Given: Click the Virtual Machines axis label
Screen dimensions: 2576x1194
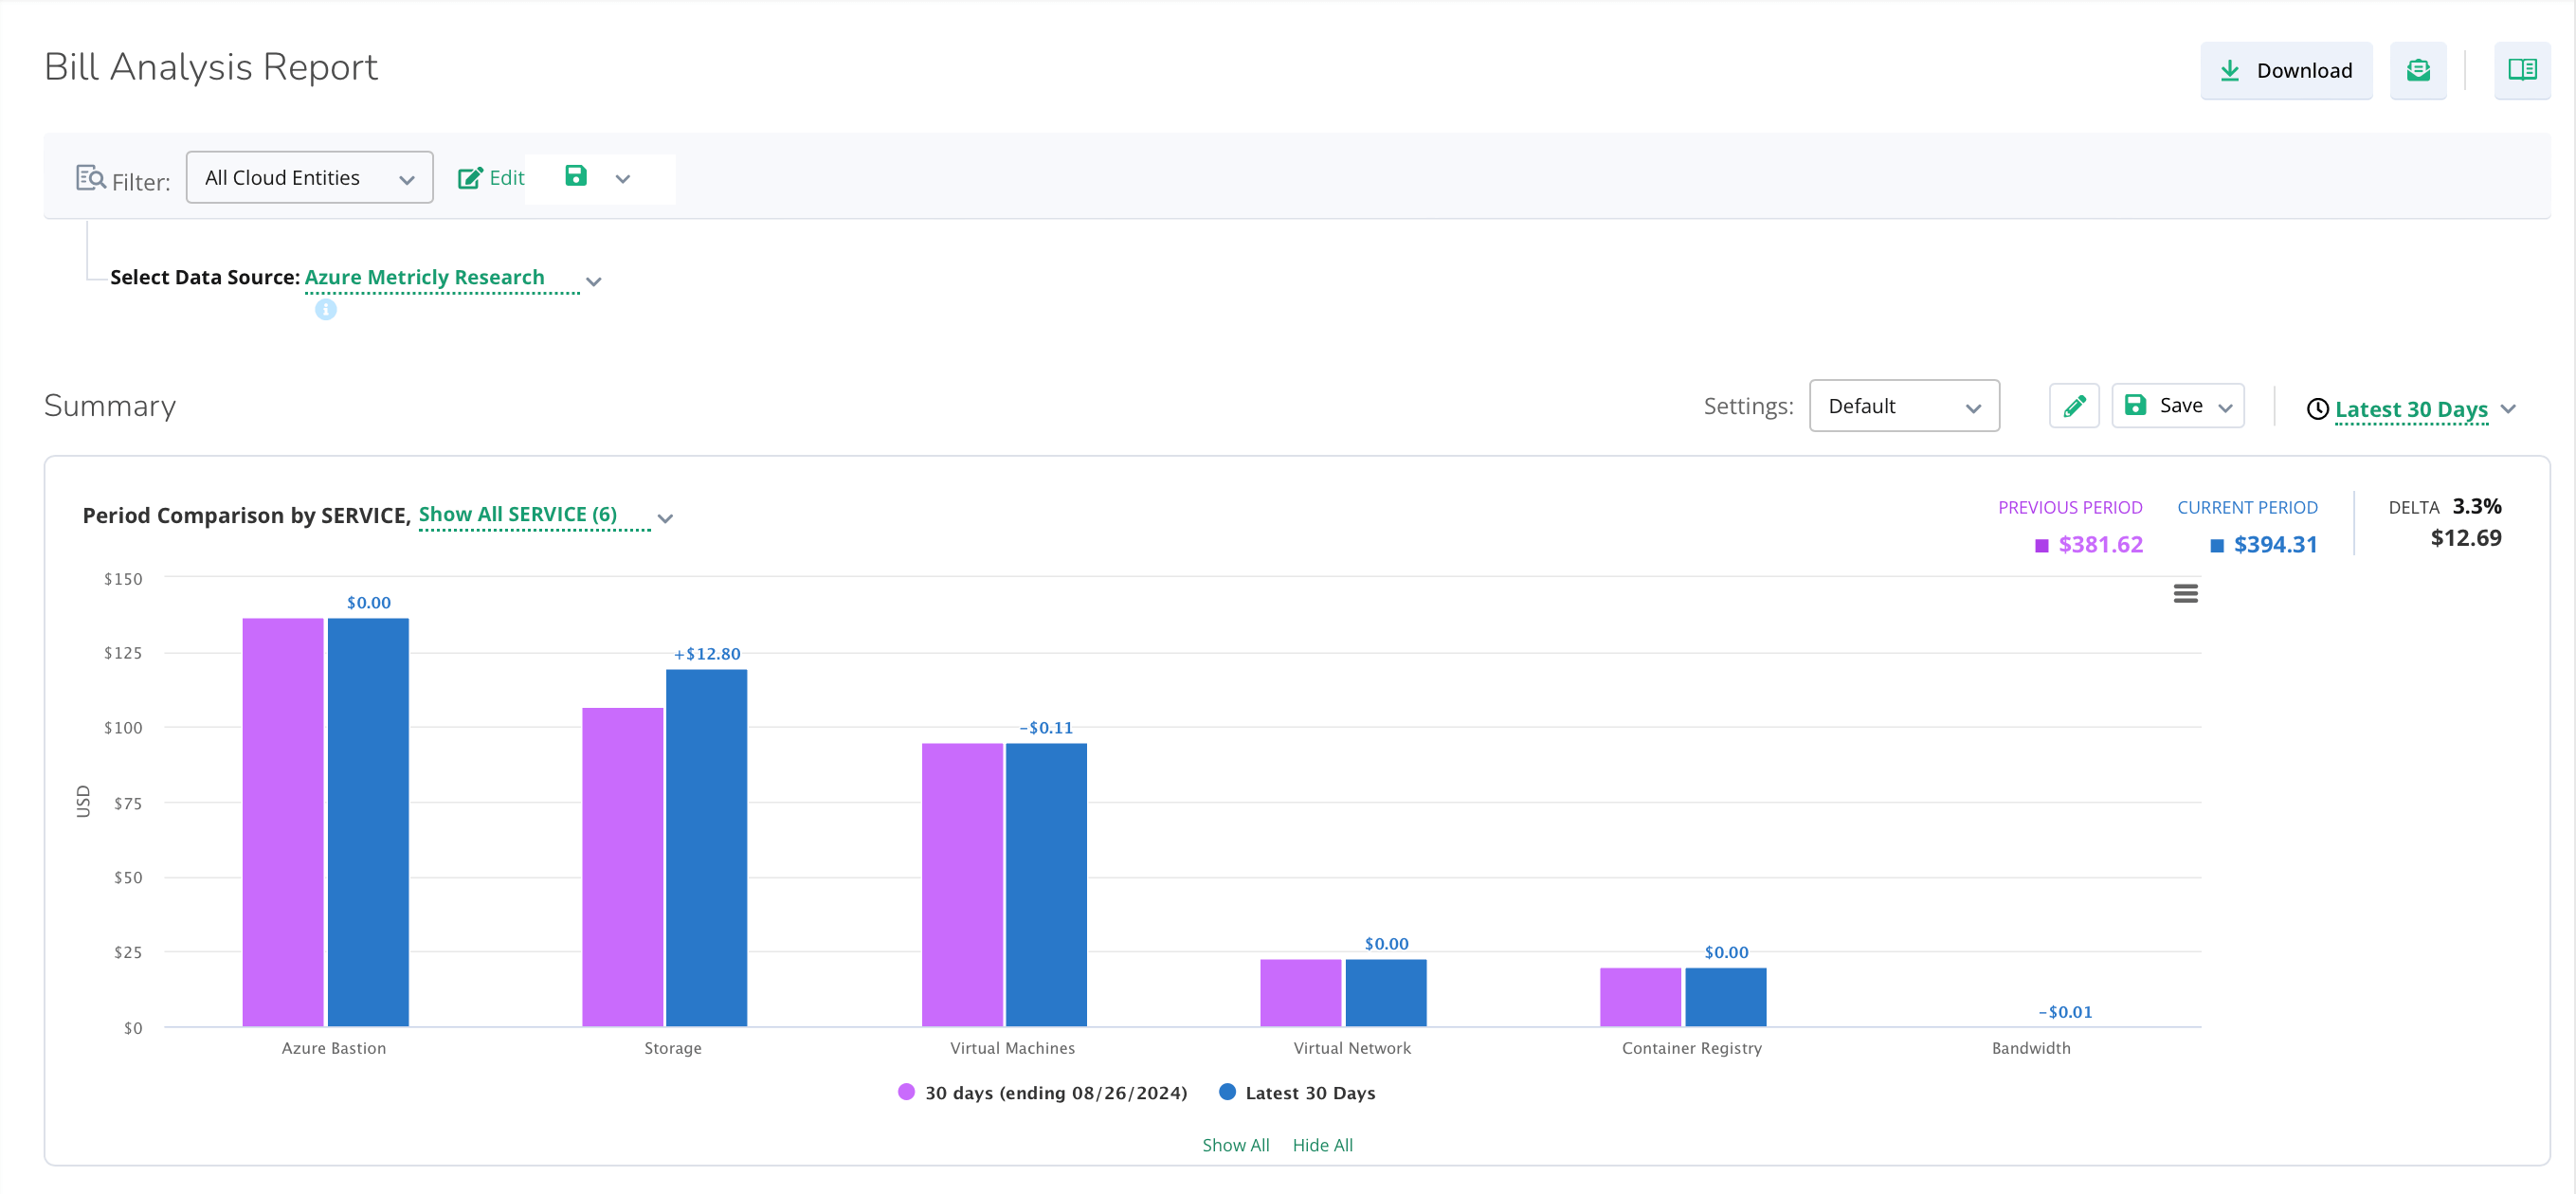Looking at the screenshot, I should [1013, 1048].
